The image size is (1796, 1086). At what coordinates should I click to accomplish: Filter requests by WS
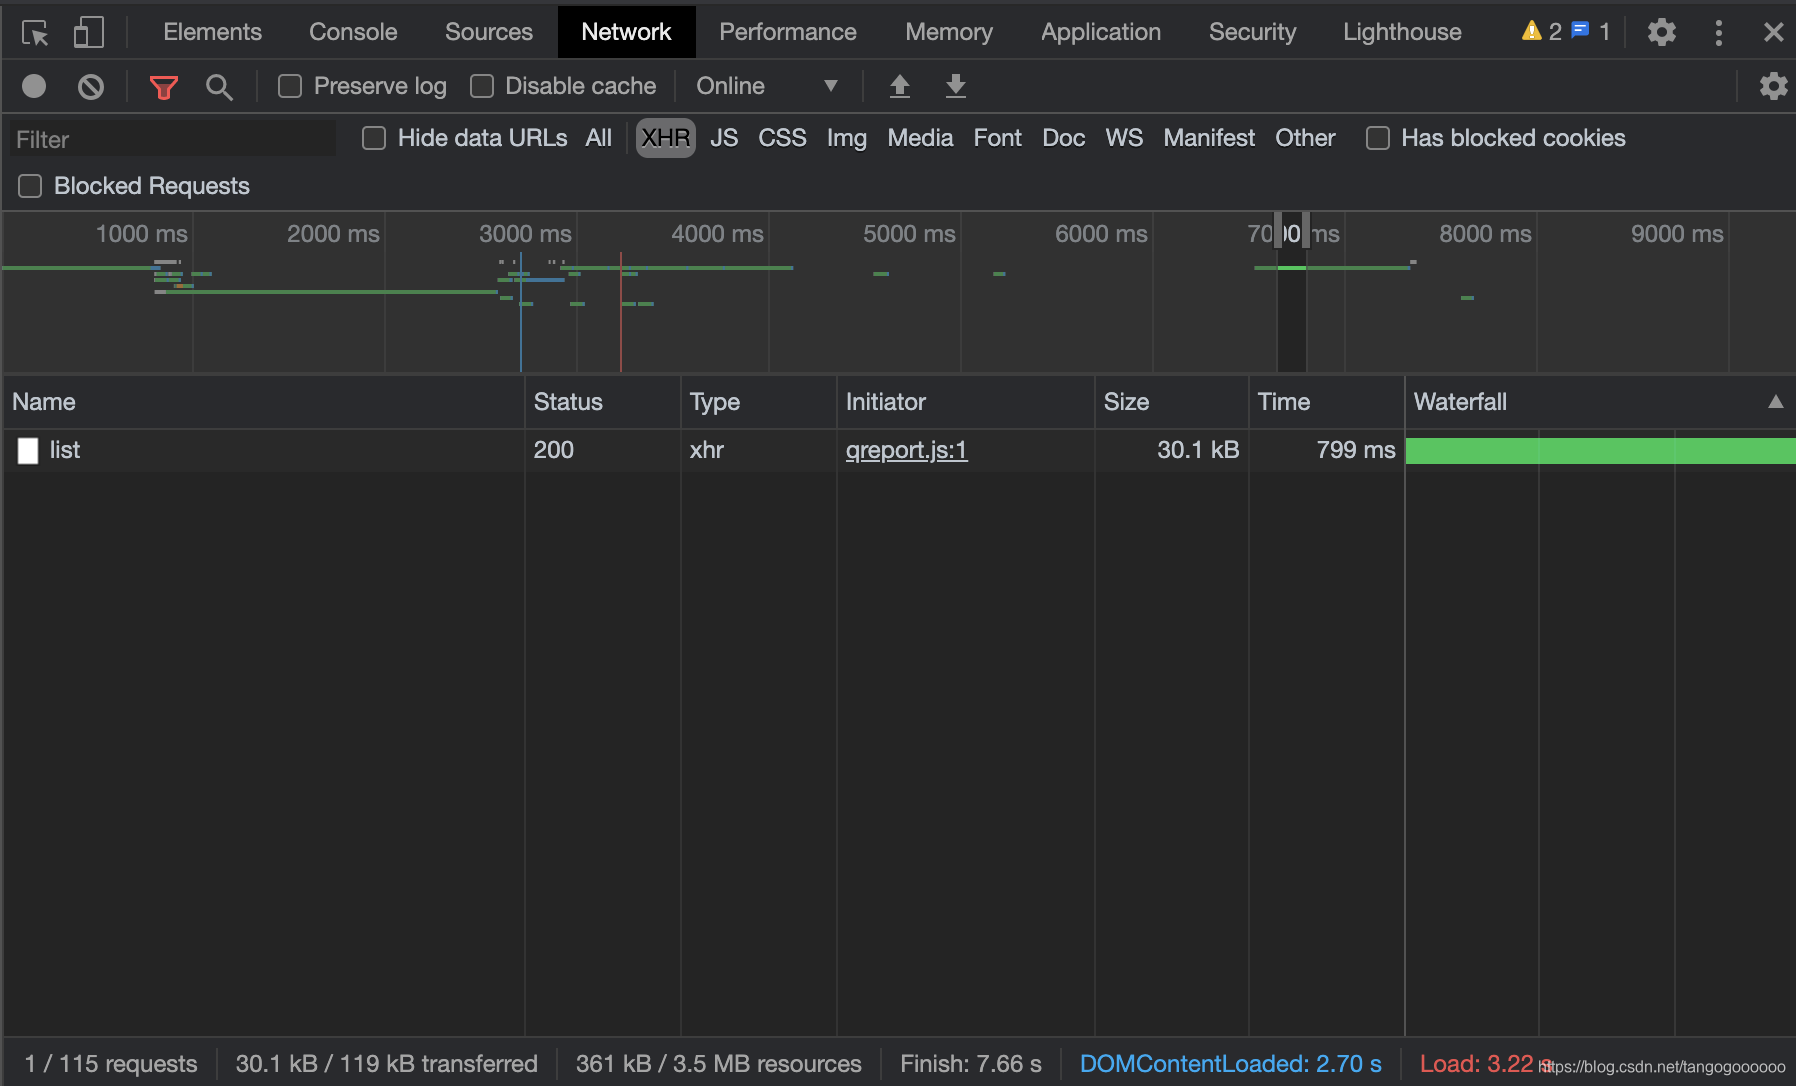tap(1124, 138)
